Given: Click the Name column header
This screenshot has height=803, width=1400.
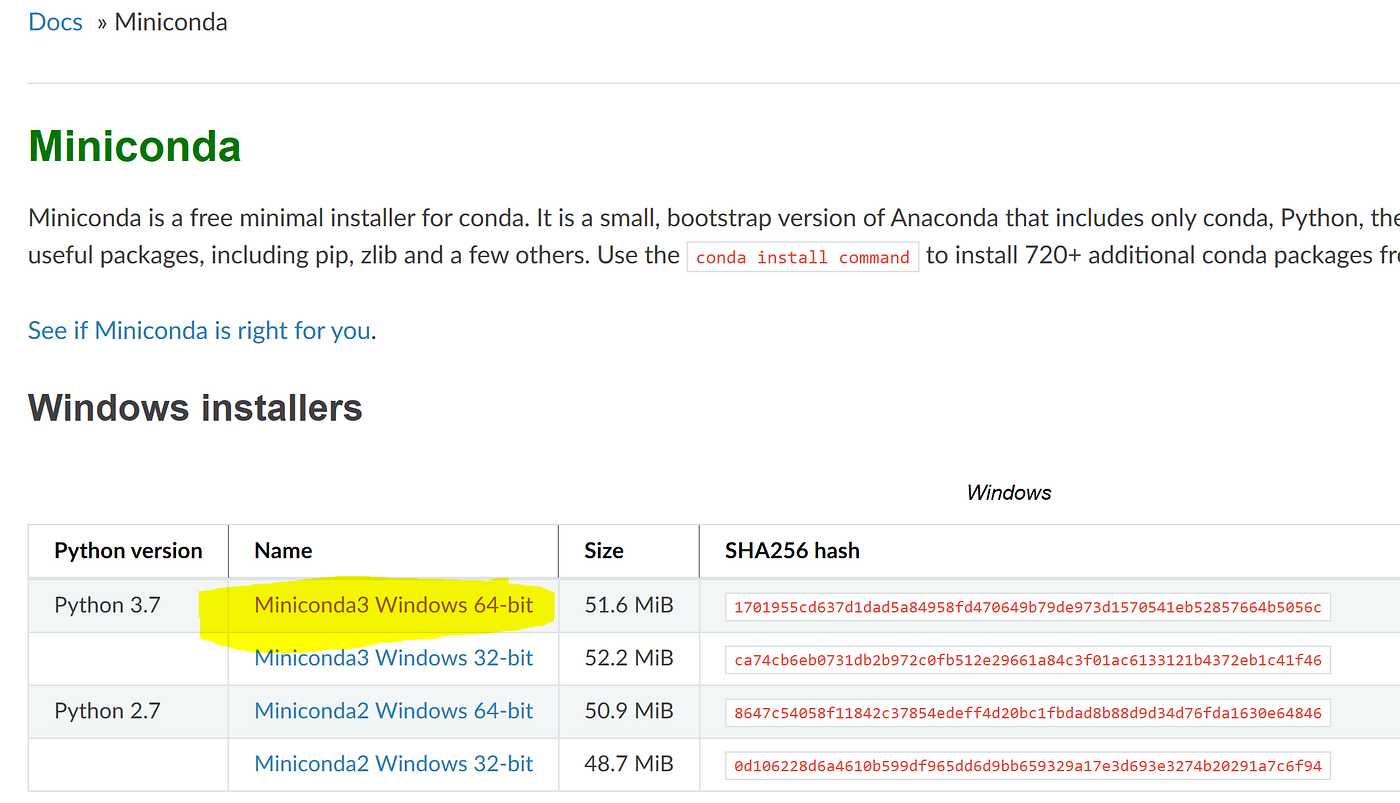Looking at the screenshot, I should 283,550.
